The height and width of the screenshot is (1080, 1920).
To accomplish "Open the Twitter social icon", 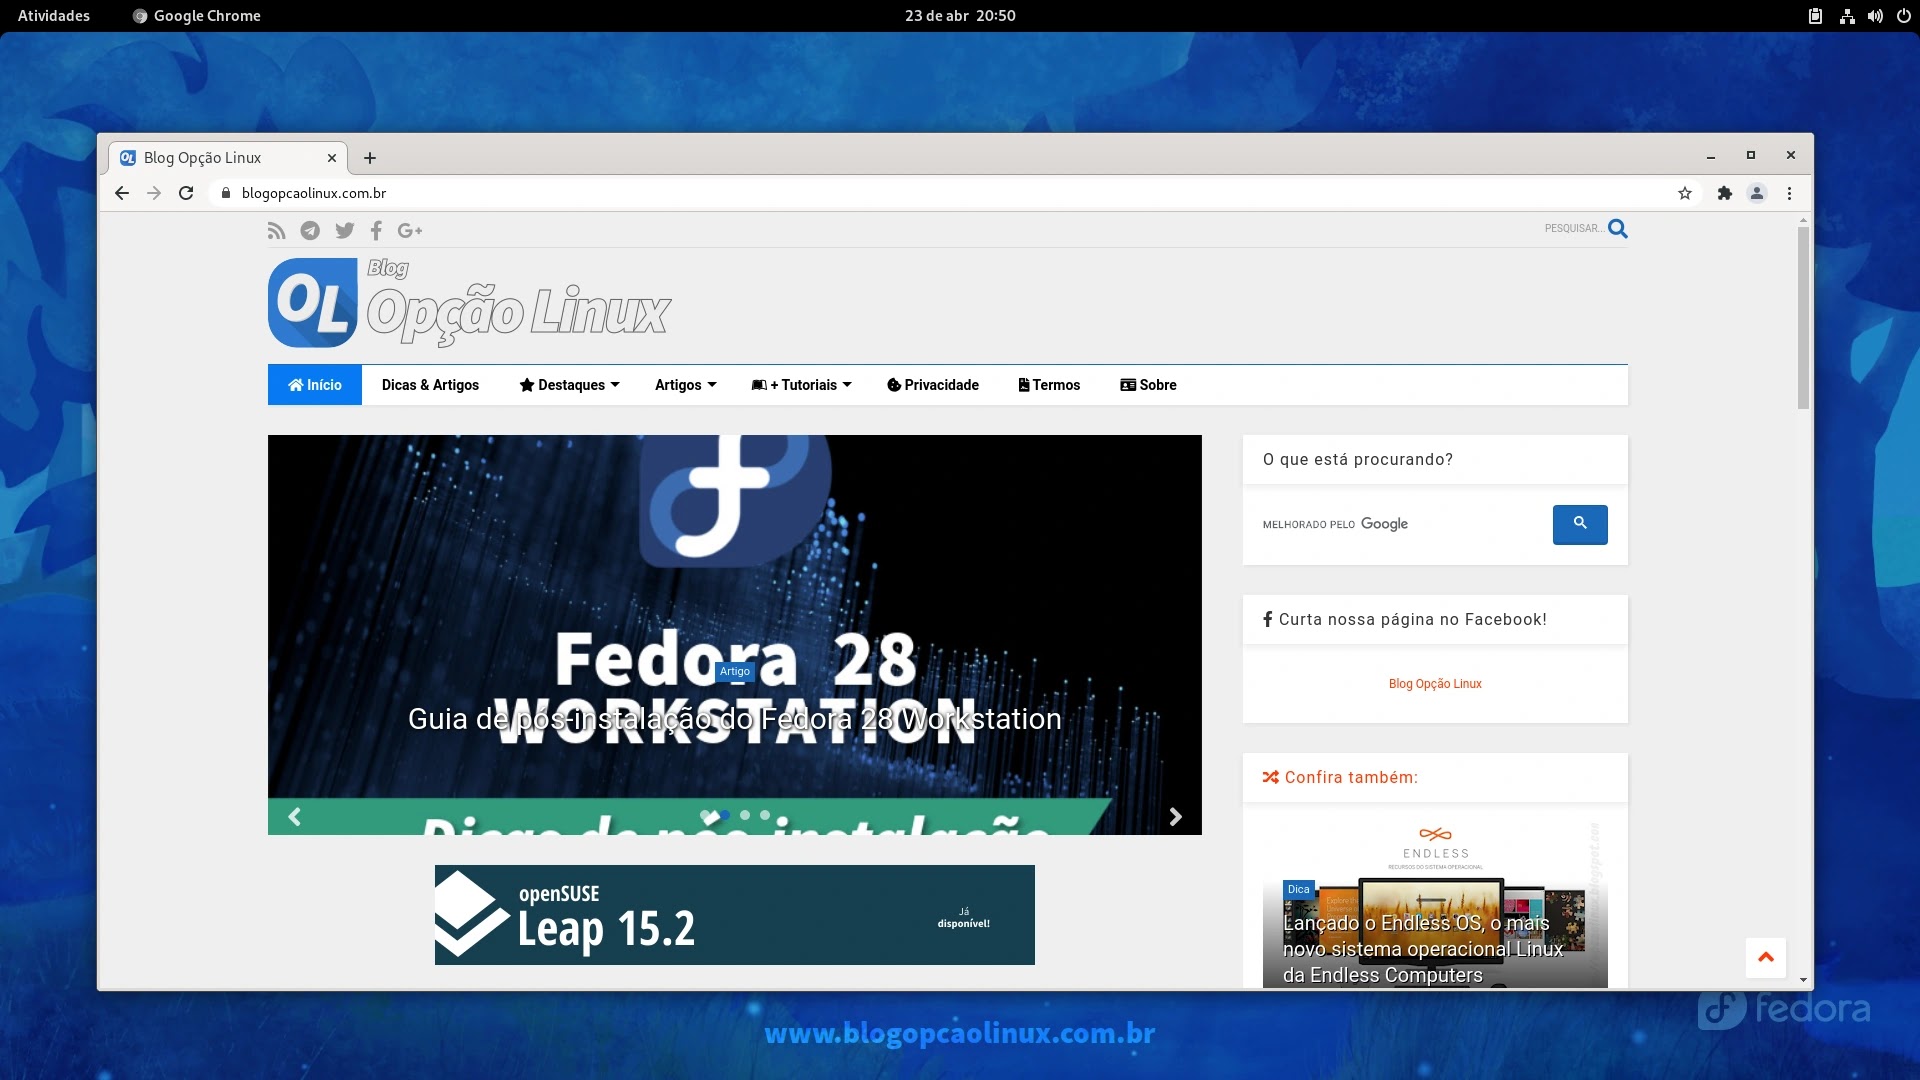I will click(x=345, y=231).
